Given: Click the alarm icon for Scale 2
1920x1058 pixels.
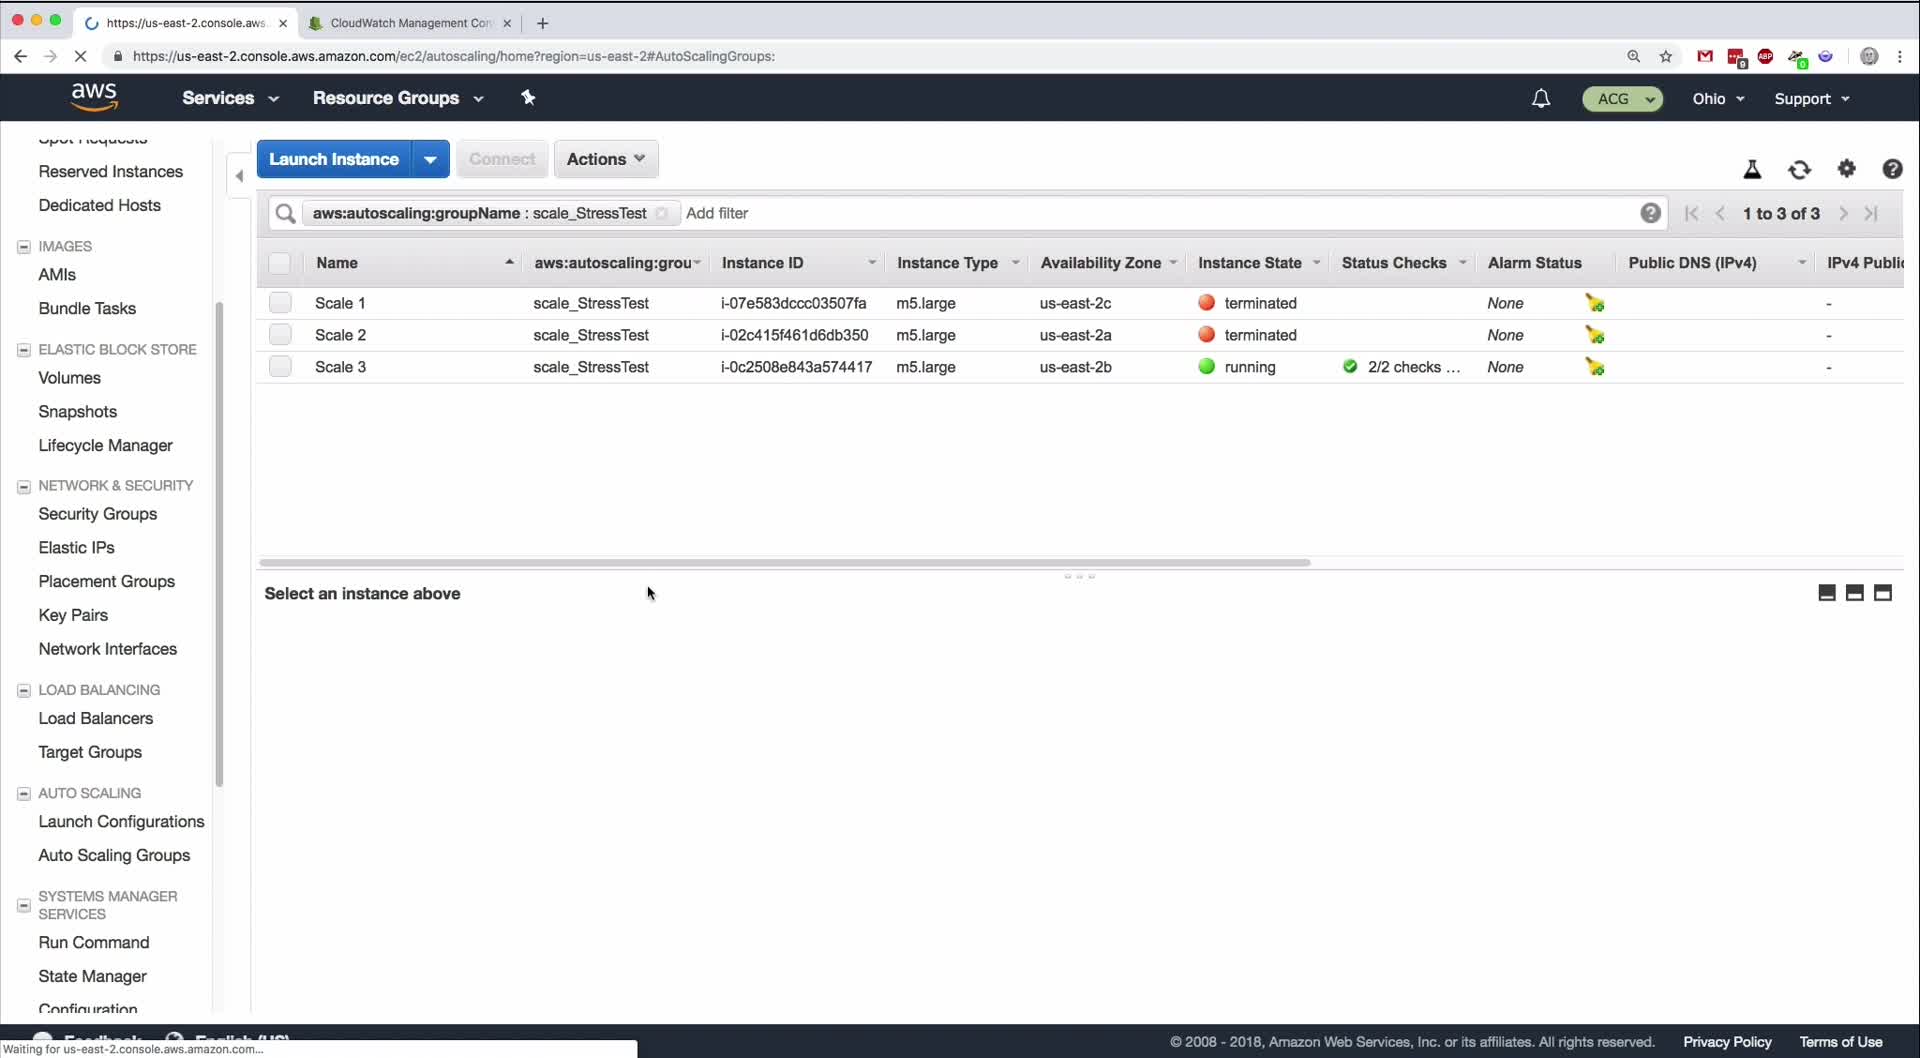Looking at the screenshot, I should tap(1595, 335).
